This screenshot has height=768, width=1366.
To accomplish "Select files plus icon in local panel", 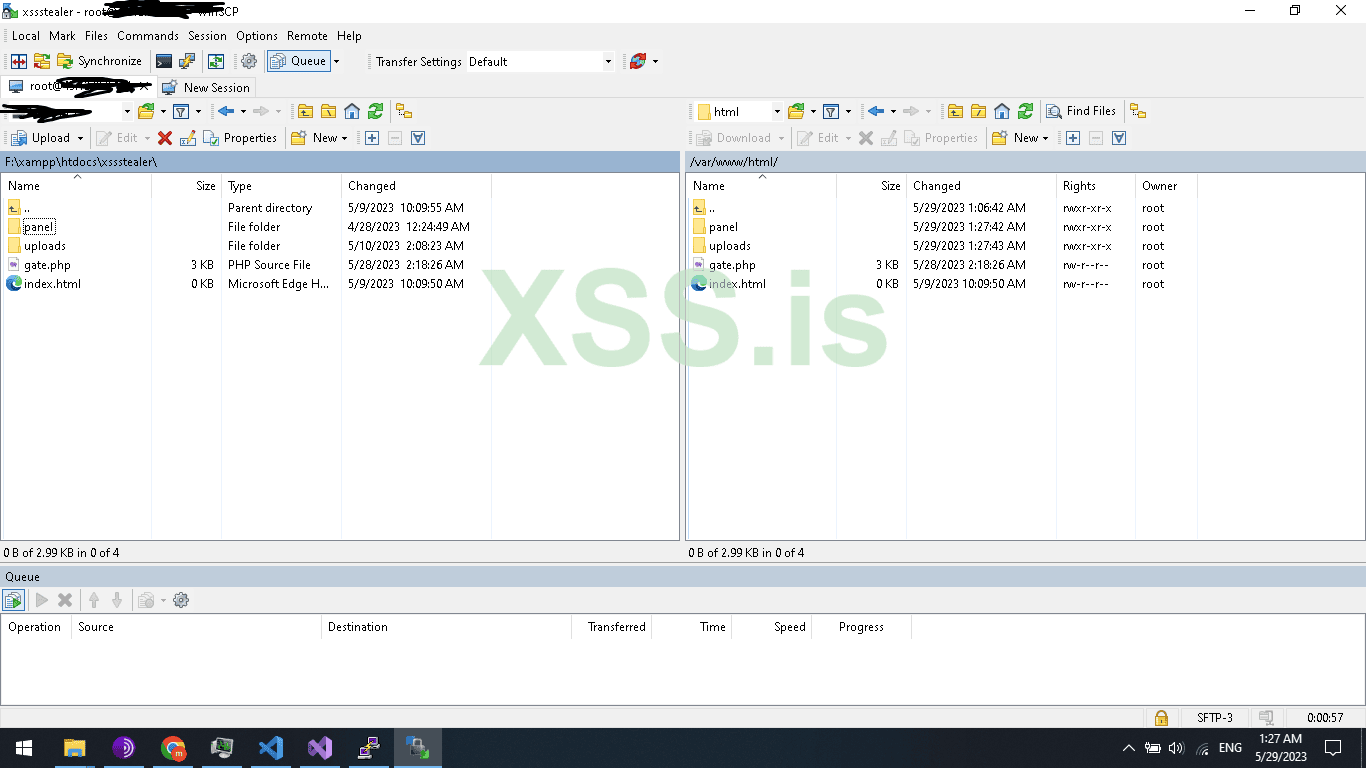I will [372, 138].
